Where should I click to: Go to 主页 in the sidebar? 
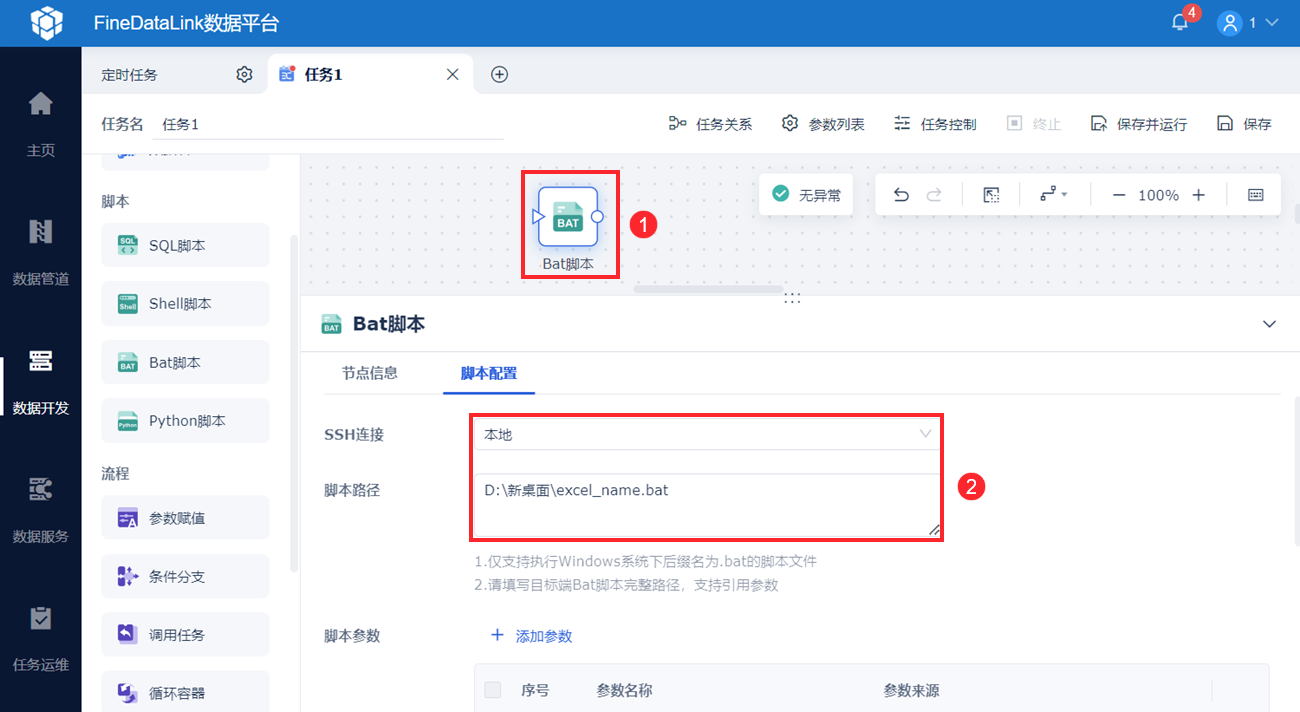(40, 124)
